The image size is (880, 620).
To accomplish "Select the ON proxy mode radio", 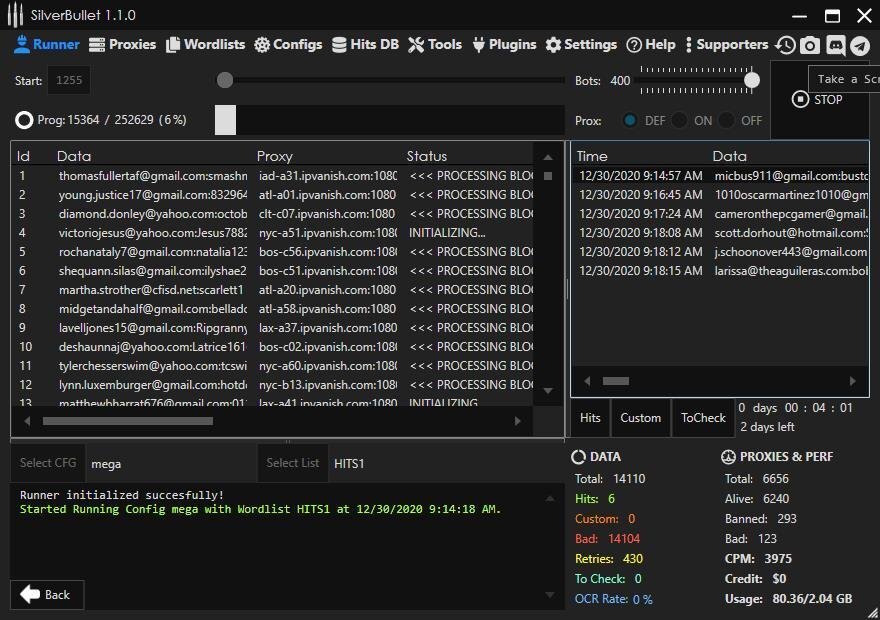I will pos(680,120).
